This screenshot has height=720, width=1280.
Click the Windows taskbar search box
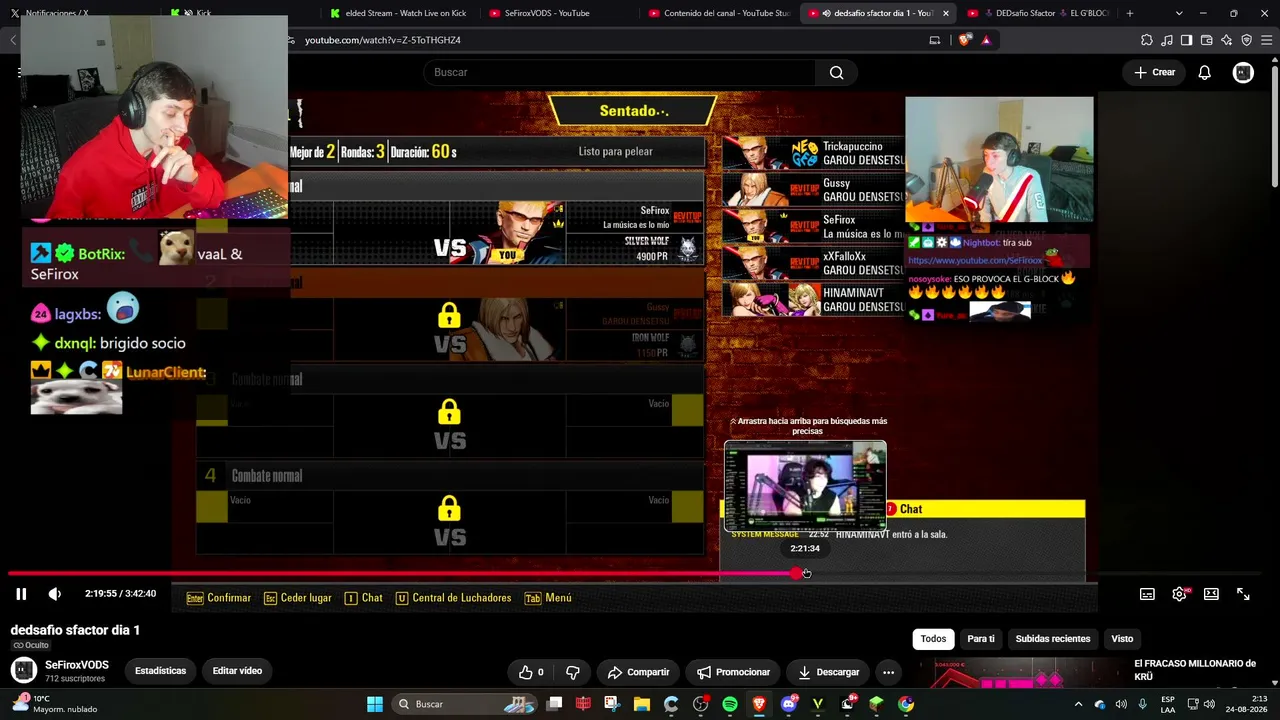(467, 704)
